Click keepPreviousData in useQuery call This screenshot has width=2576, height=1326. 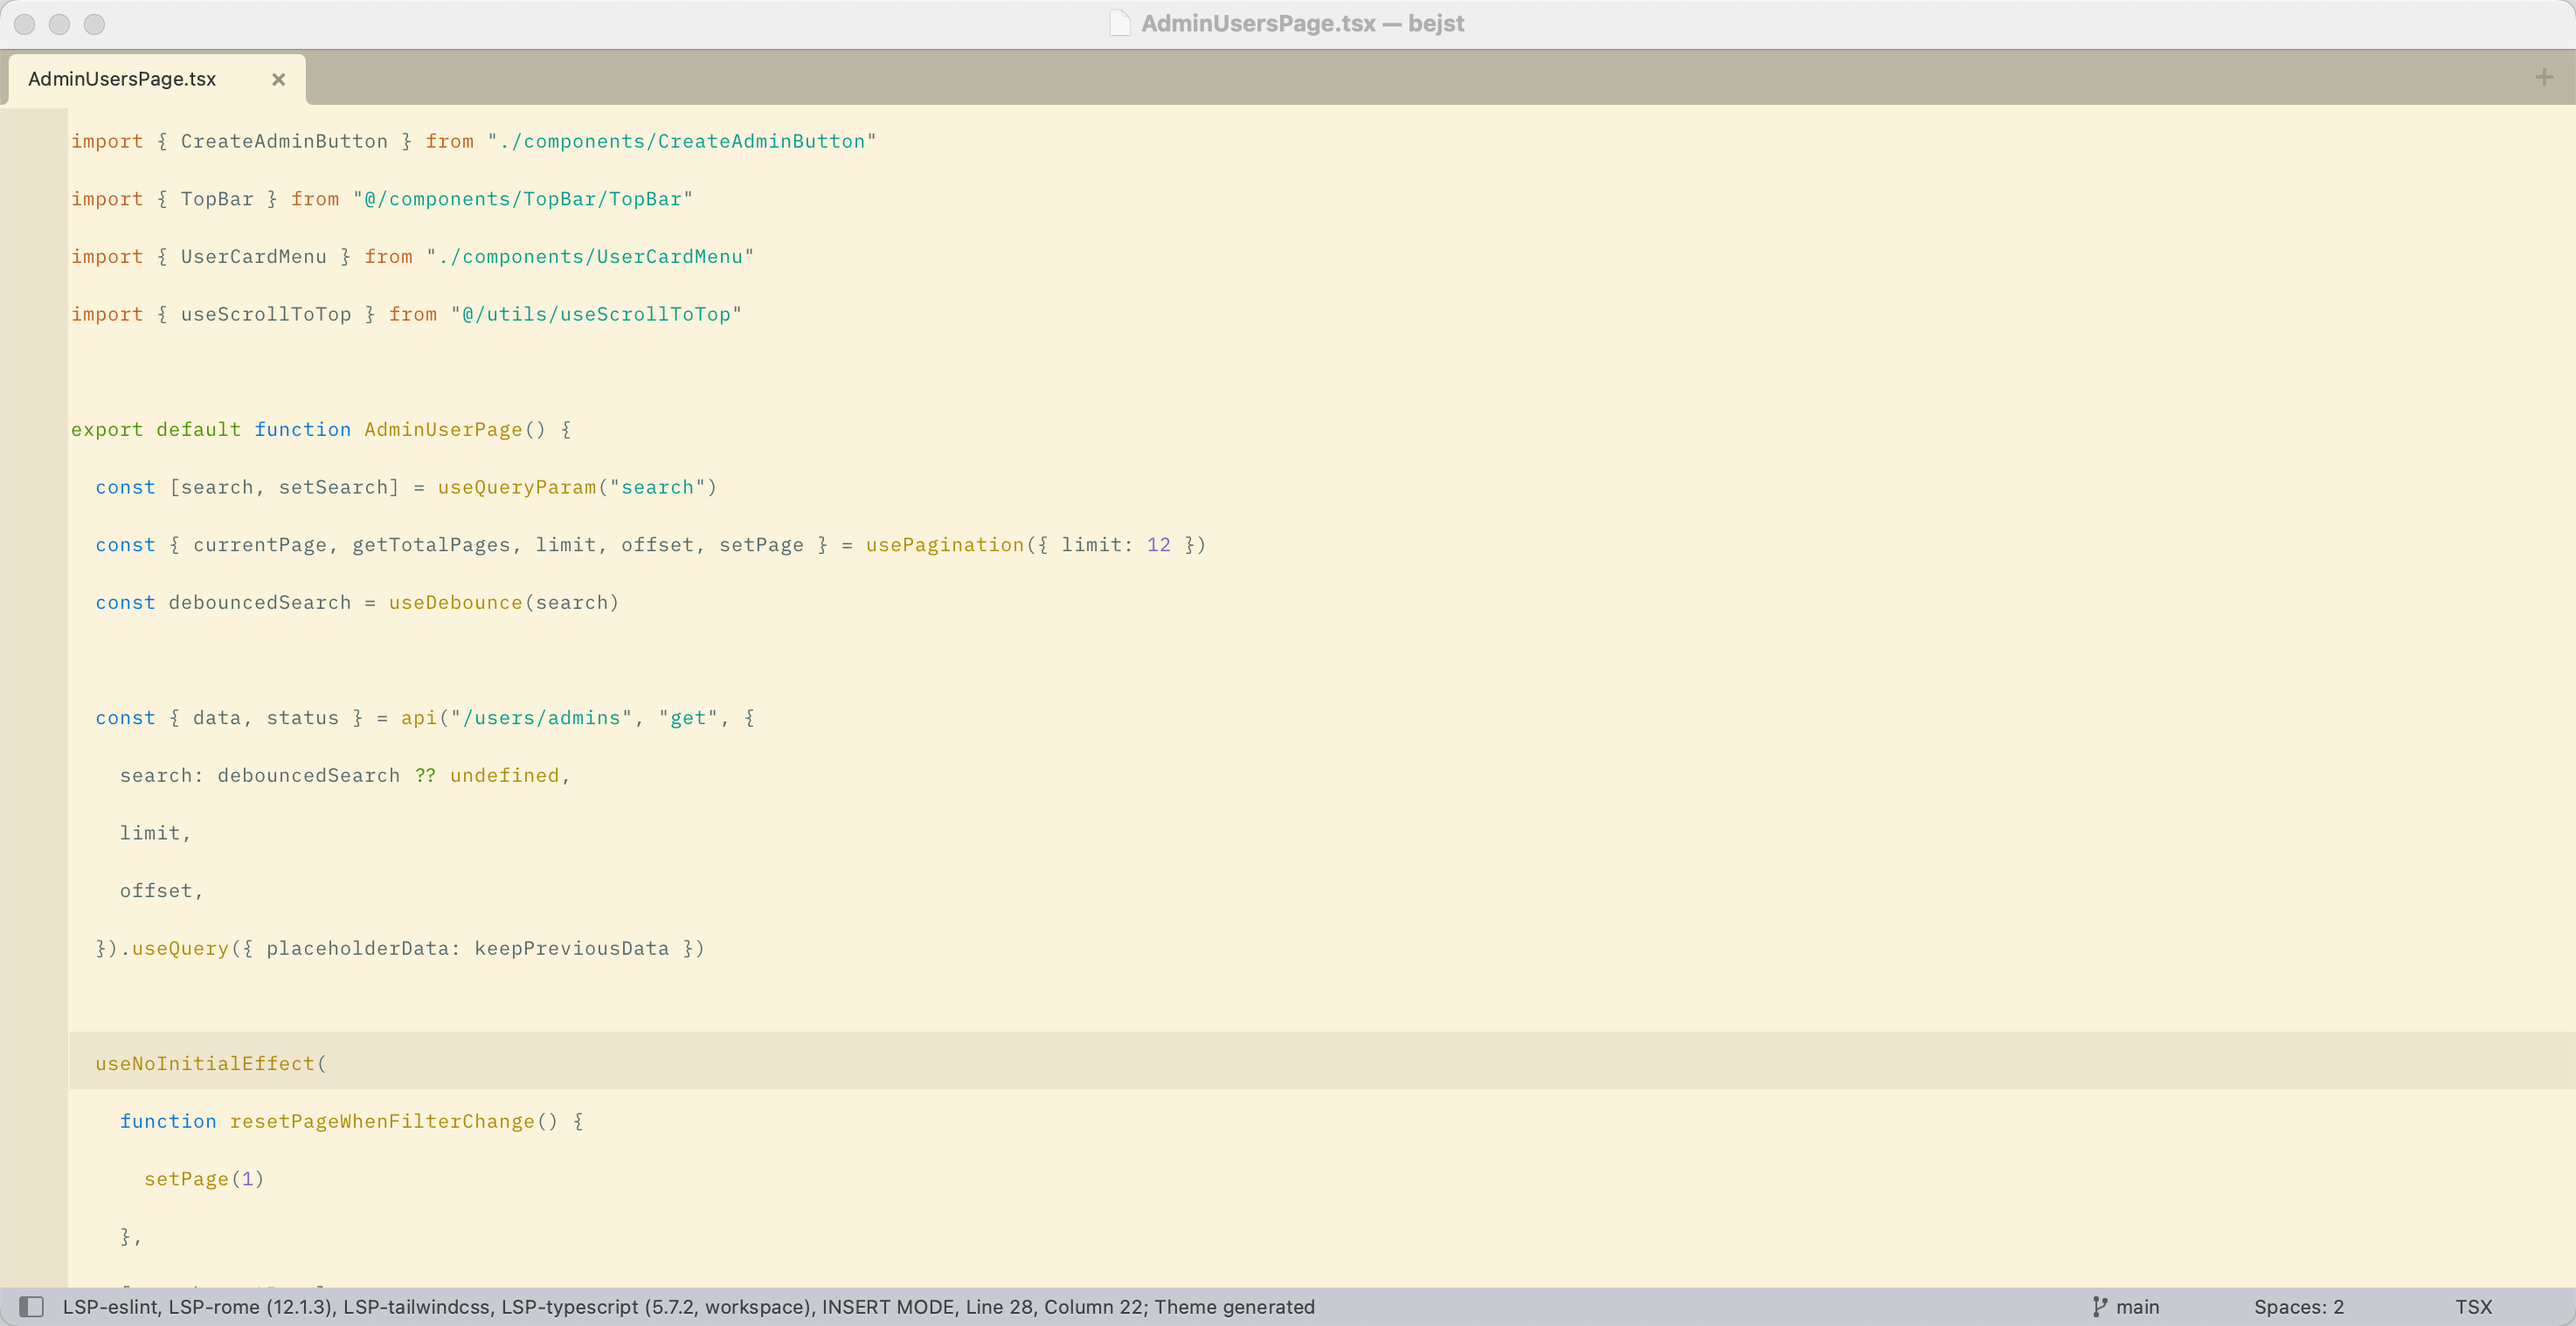571,948
